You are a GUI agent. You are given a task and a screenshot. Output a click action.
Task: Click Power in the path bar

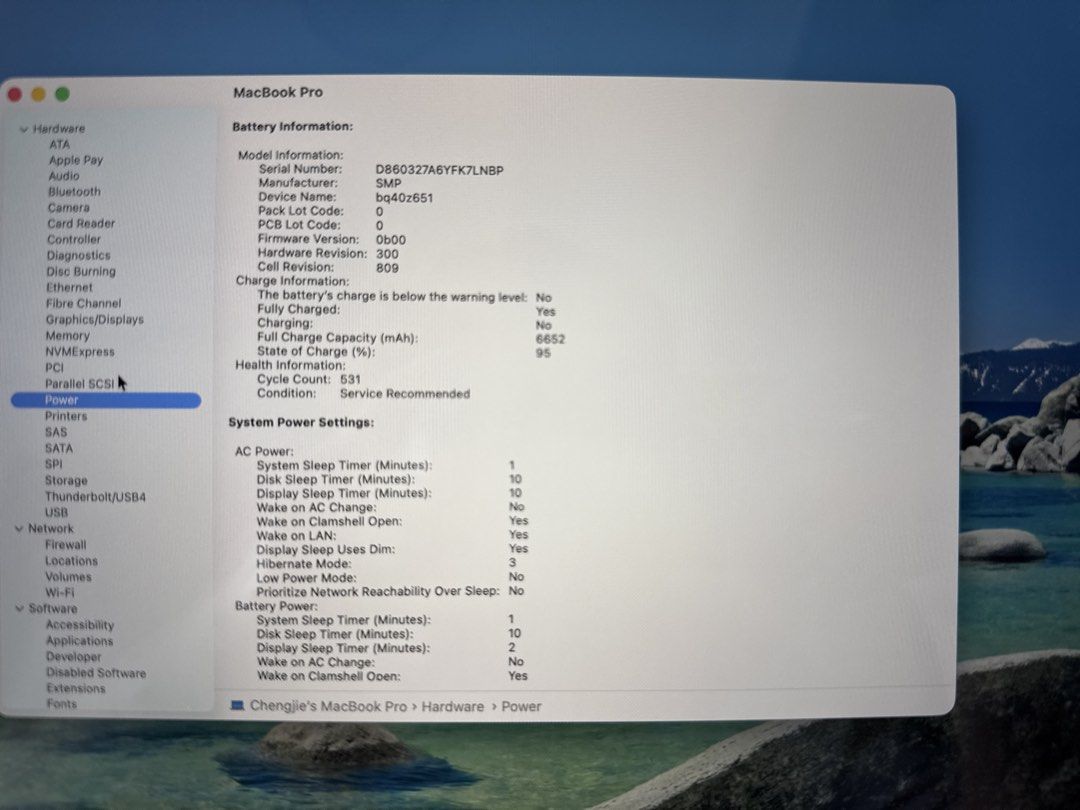click(521, 707)
